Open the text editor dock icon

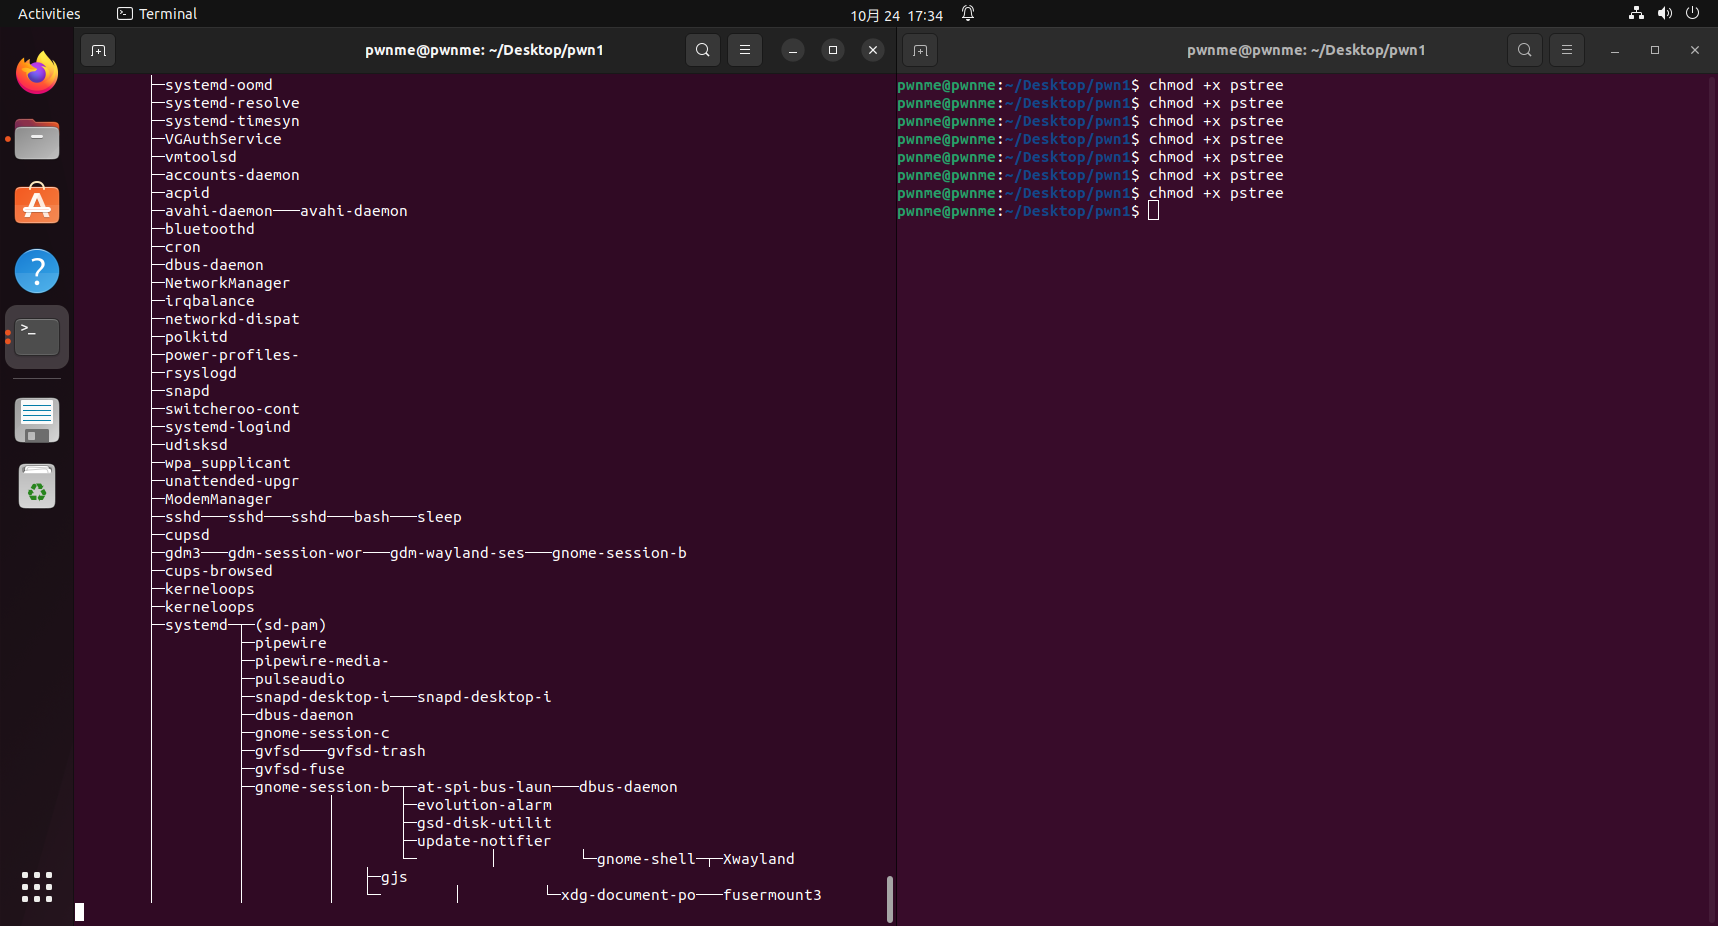coord(37,420)
